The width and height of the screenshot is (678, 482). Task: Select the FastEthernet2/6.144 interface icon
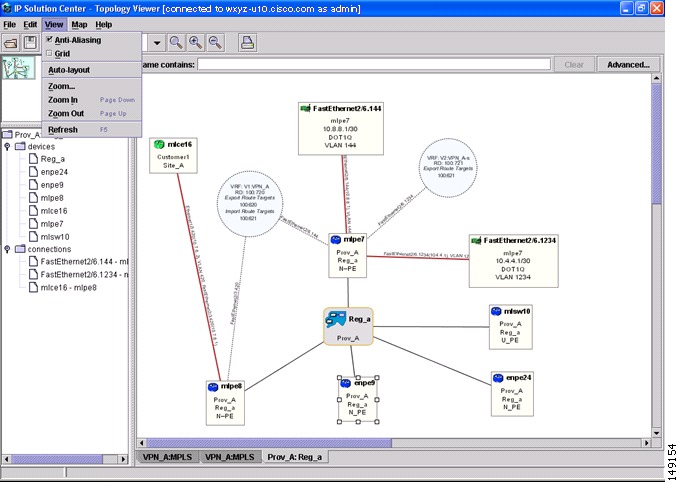tap(305, 109)
